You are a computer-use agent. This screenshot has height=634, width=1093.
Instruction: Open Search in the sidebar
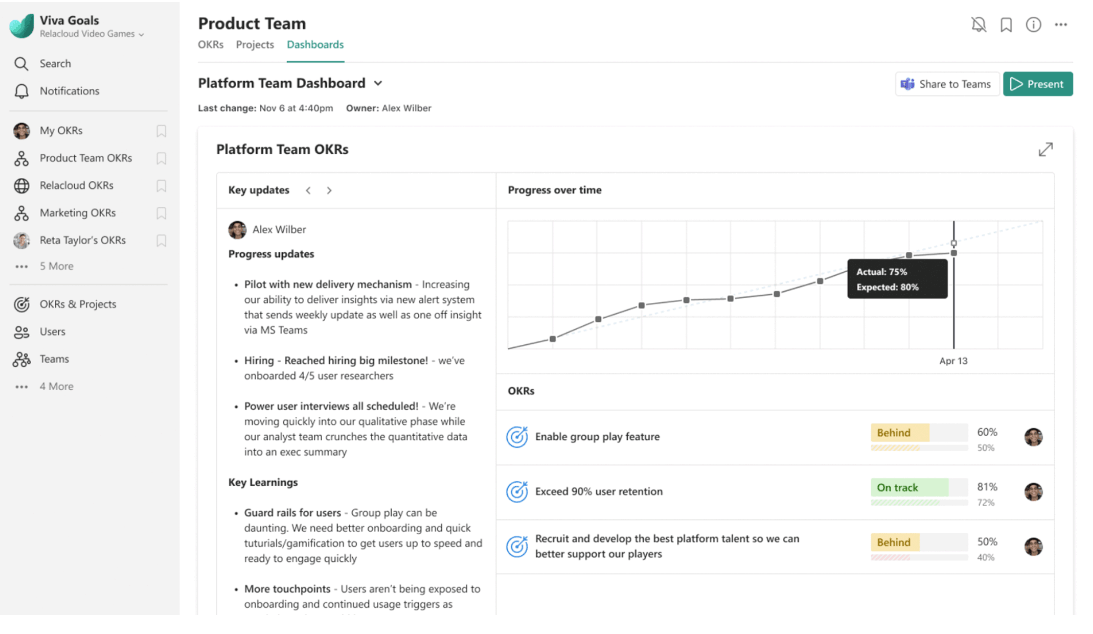pos(55,64)
